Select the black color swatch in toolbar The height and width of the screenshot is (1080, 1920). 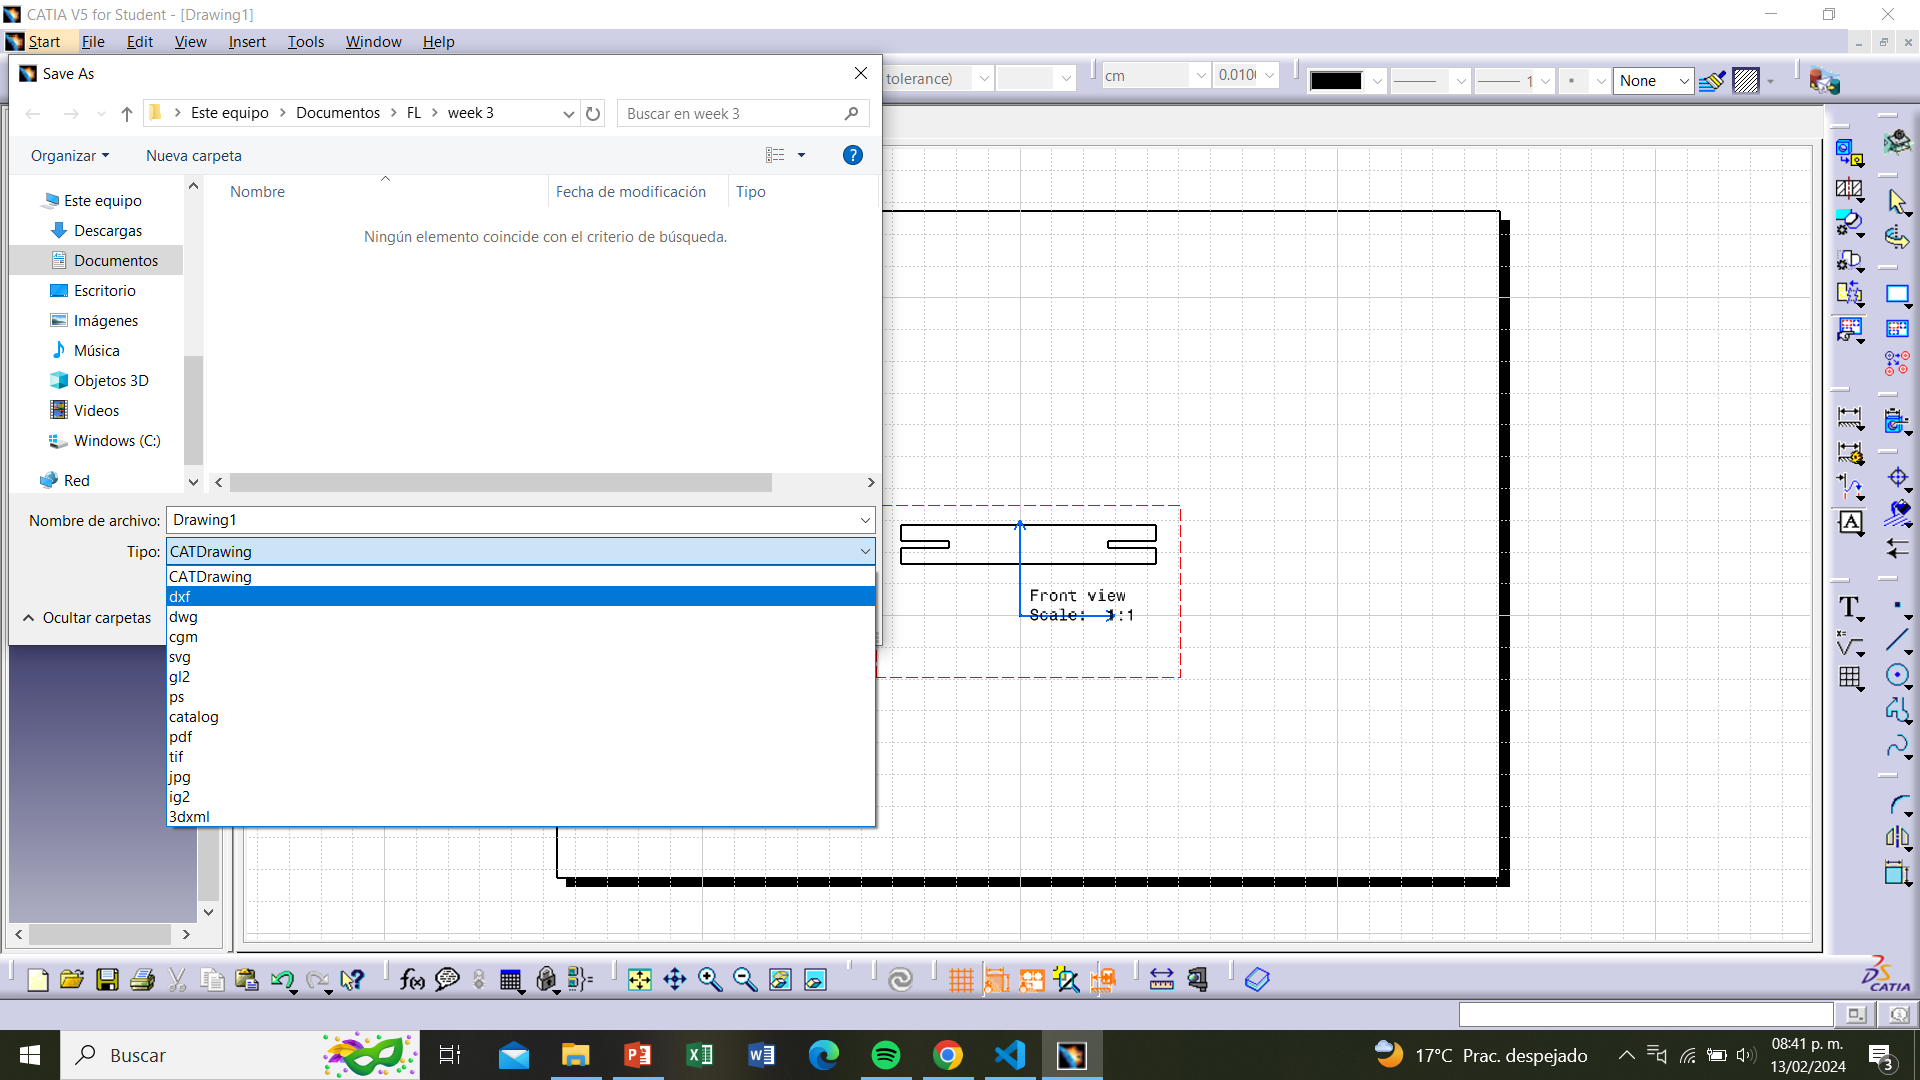1336,82
